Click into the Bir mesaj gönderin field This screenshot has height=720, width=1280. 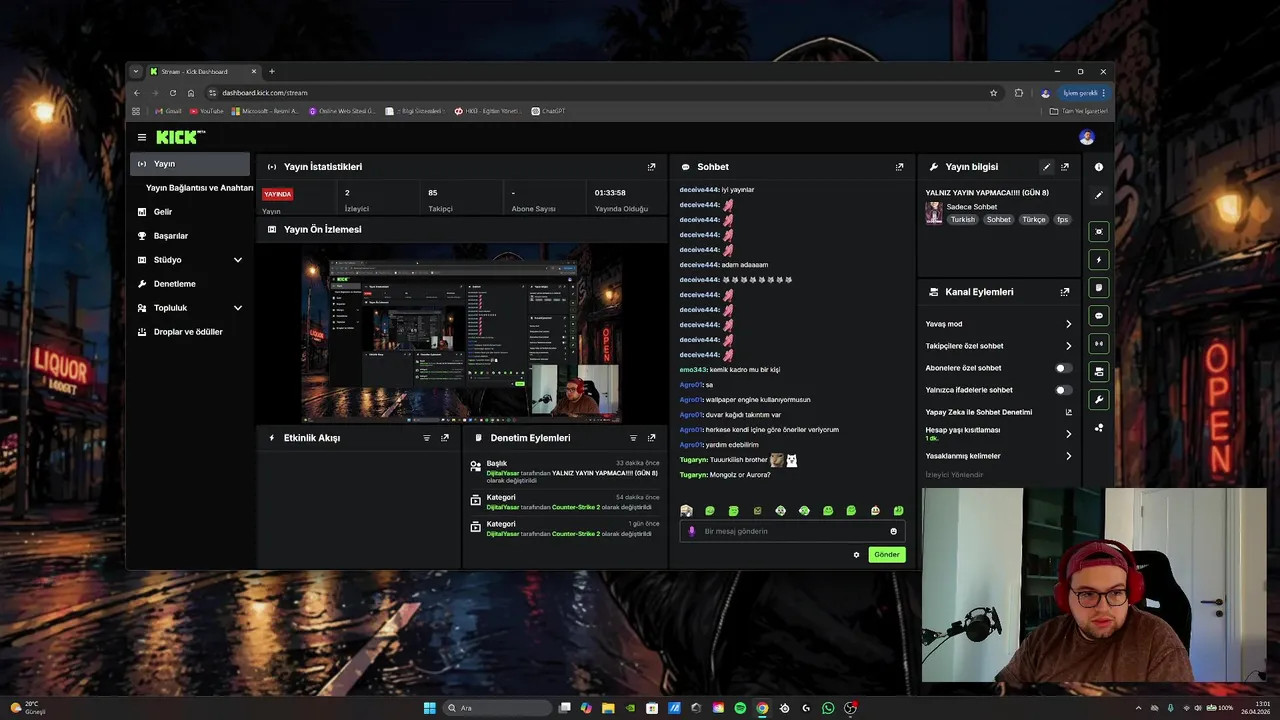pyautogui.click(x=792, y=531)
